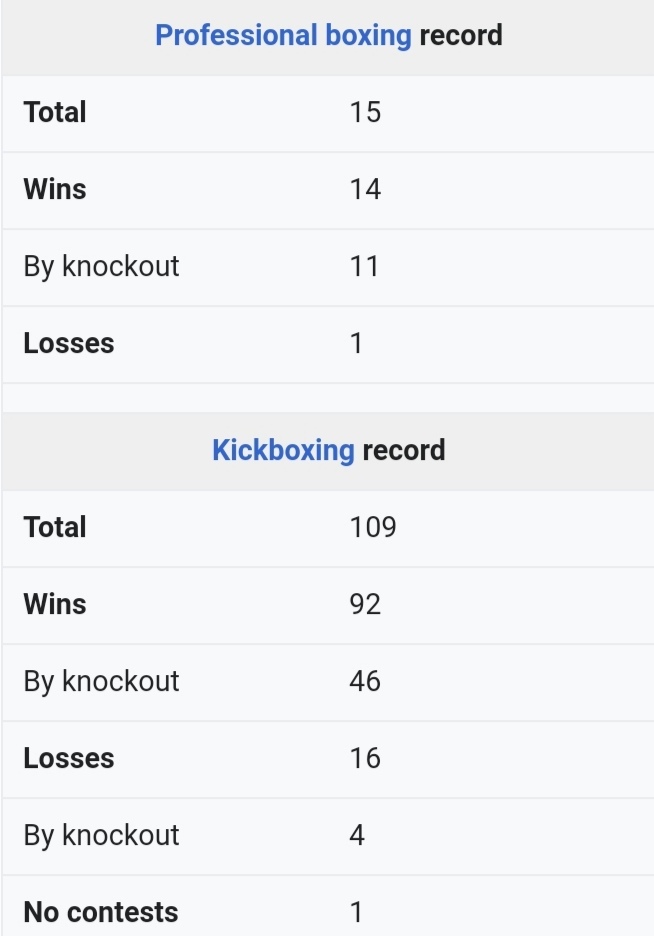Click the boxing losses value 1

(356, 343)
